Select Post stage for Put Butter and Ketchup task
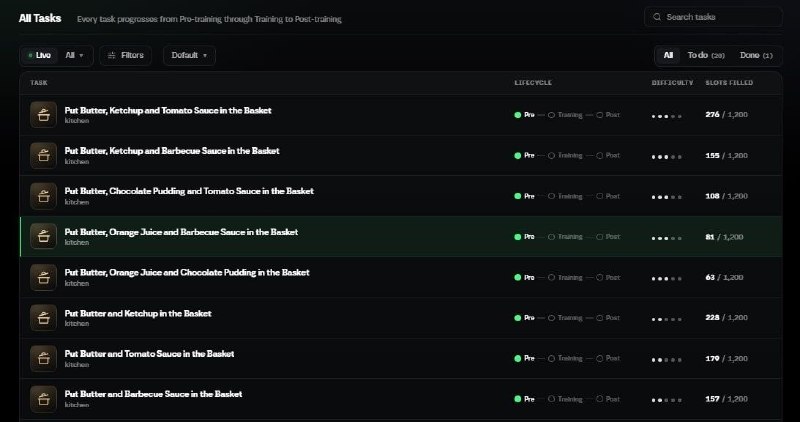This screenshot has height=422, width=800. (608, 317)
